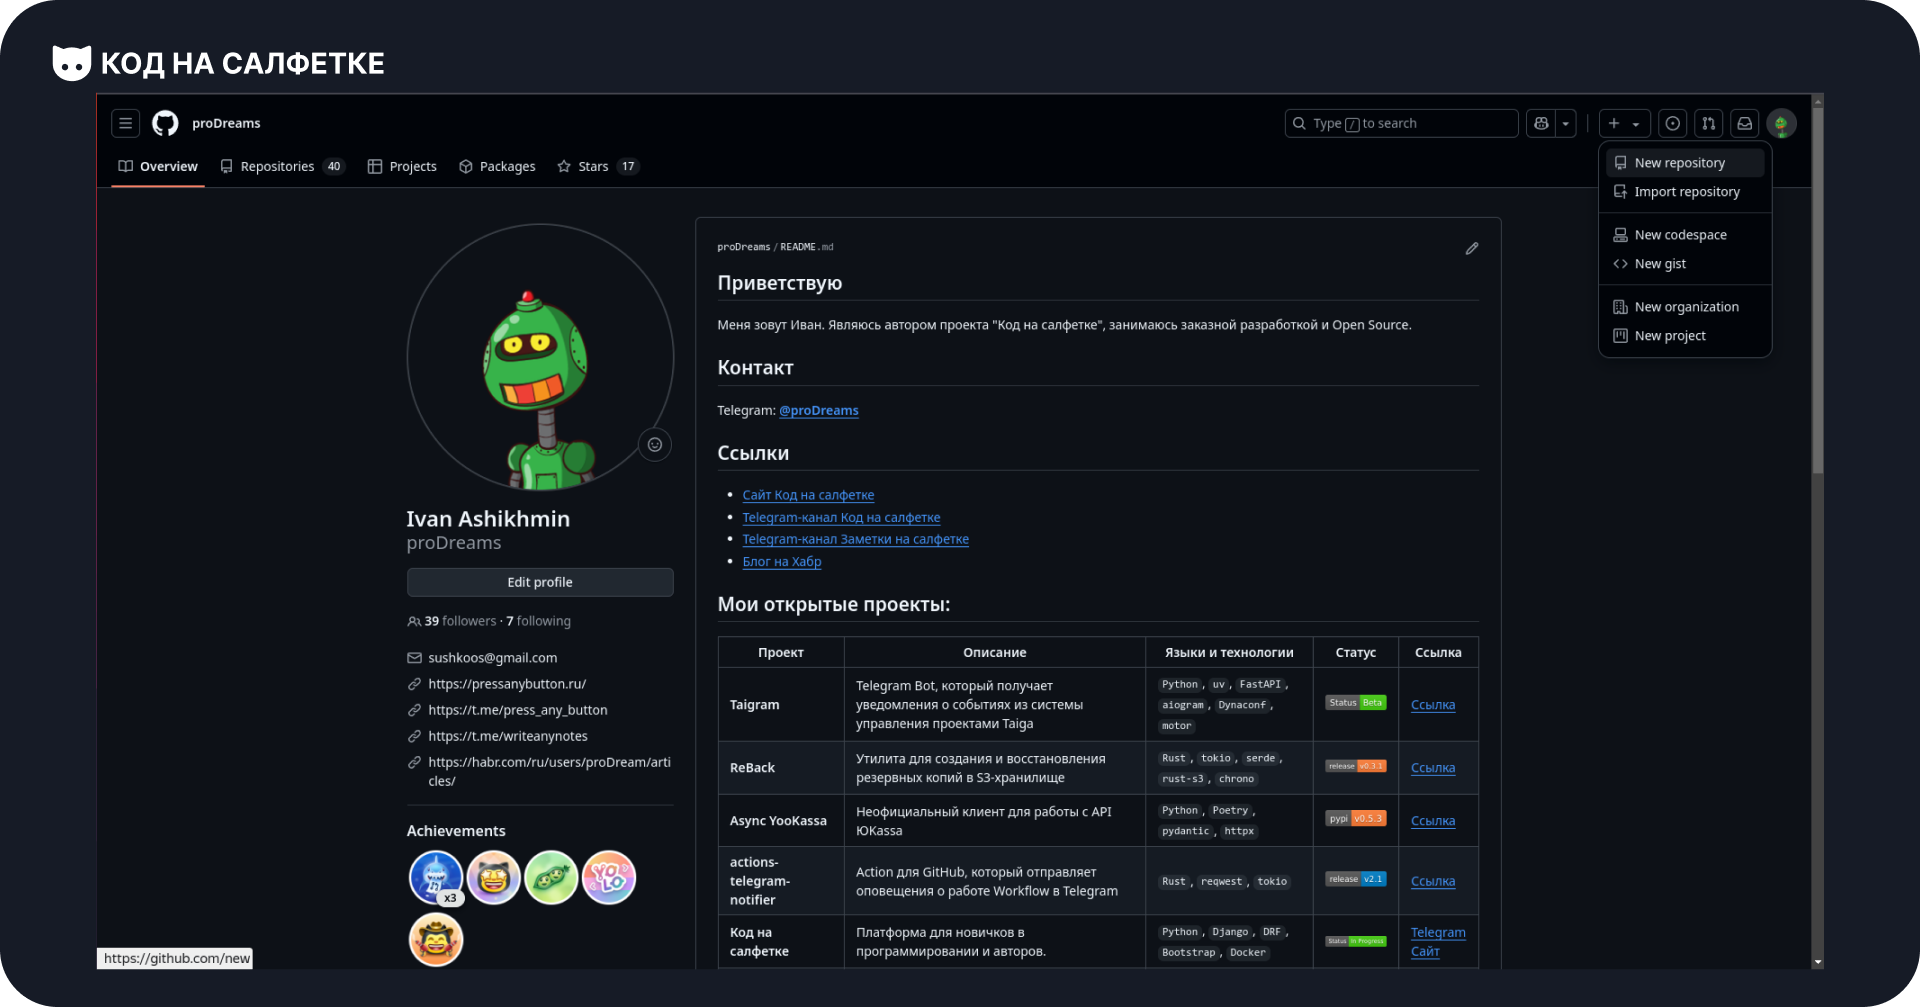The width and height of the screenshot is (1920, 1007).
Task: Click the large profile avatar picture
Action: click(540, 357)
